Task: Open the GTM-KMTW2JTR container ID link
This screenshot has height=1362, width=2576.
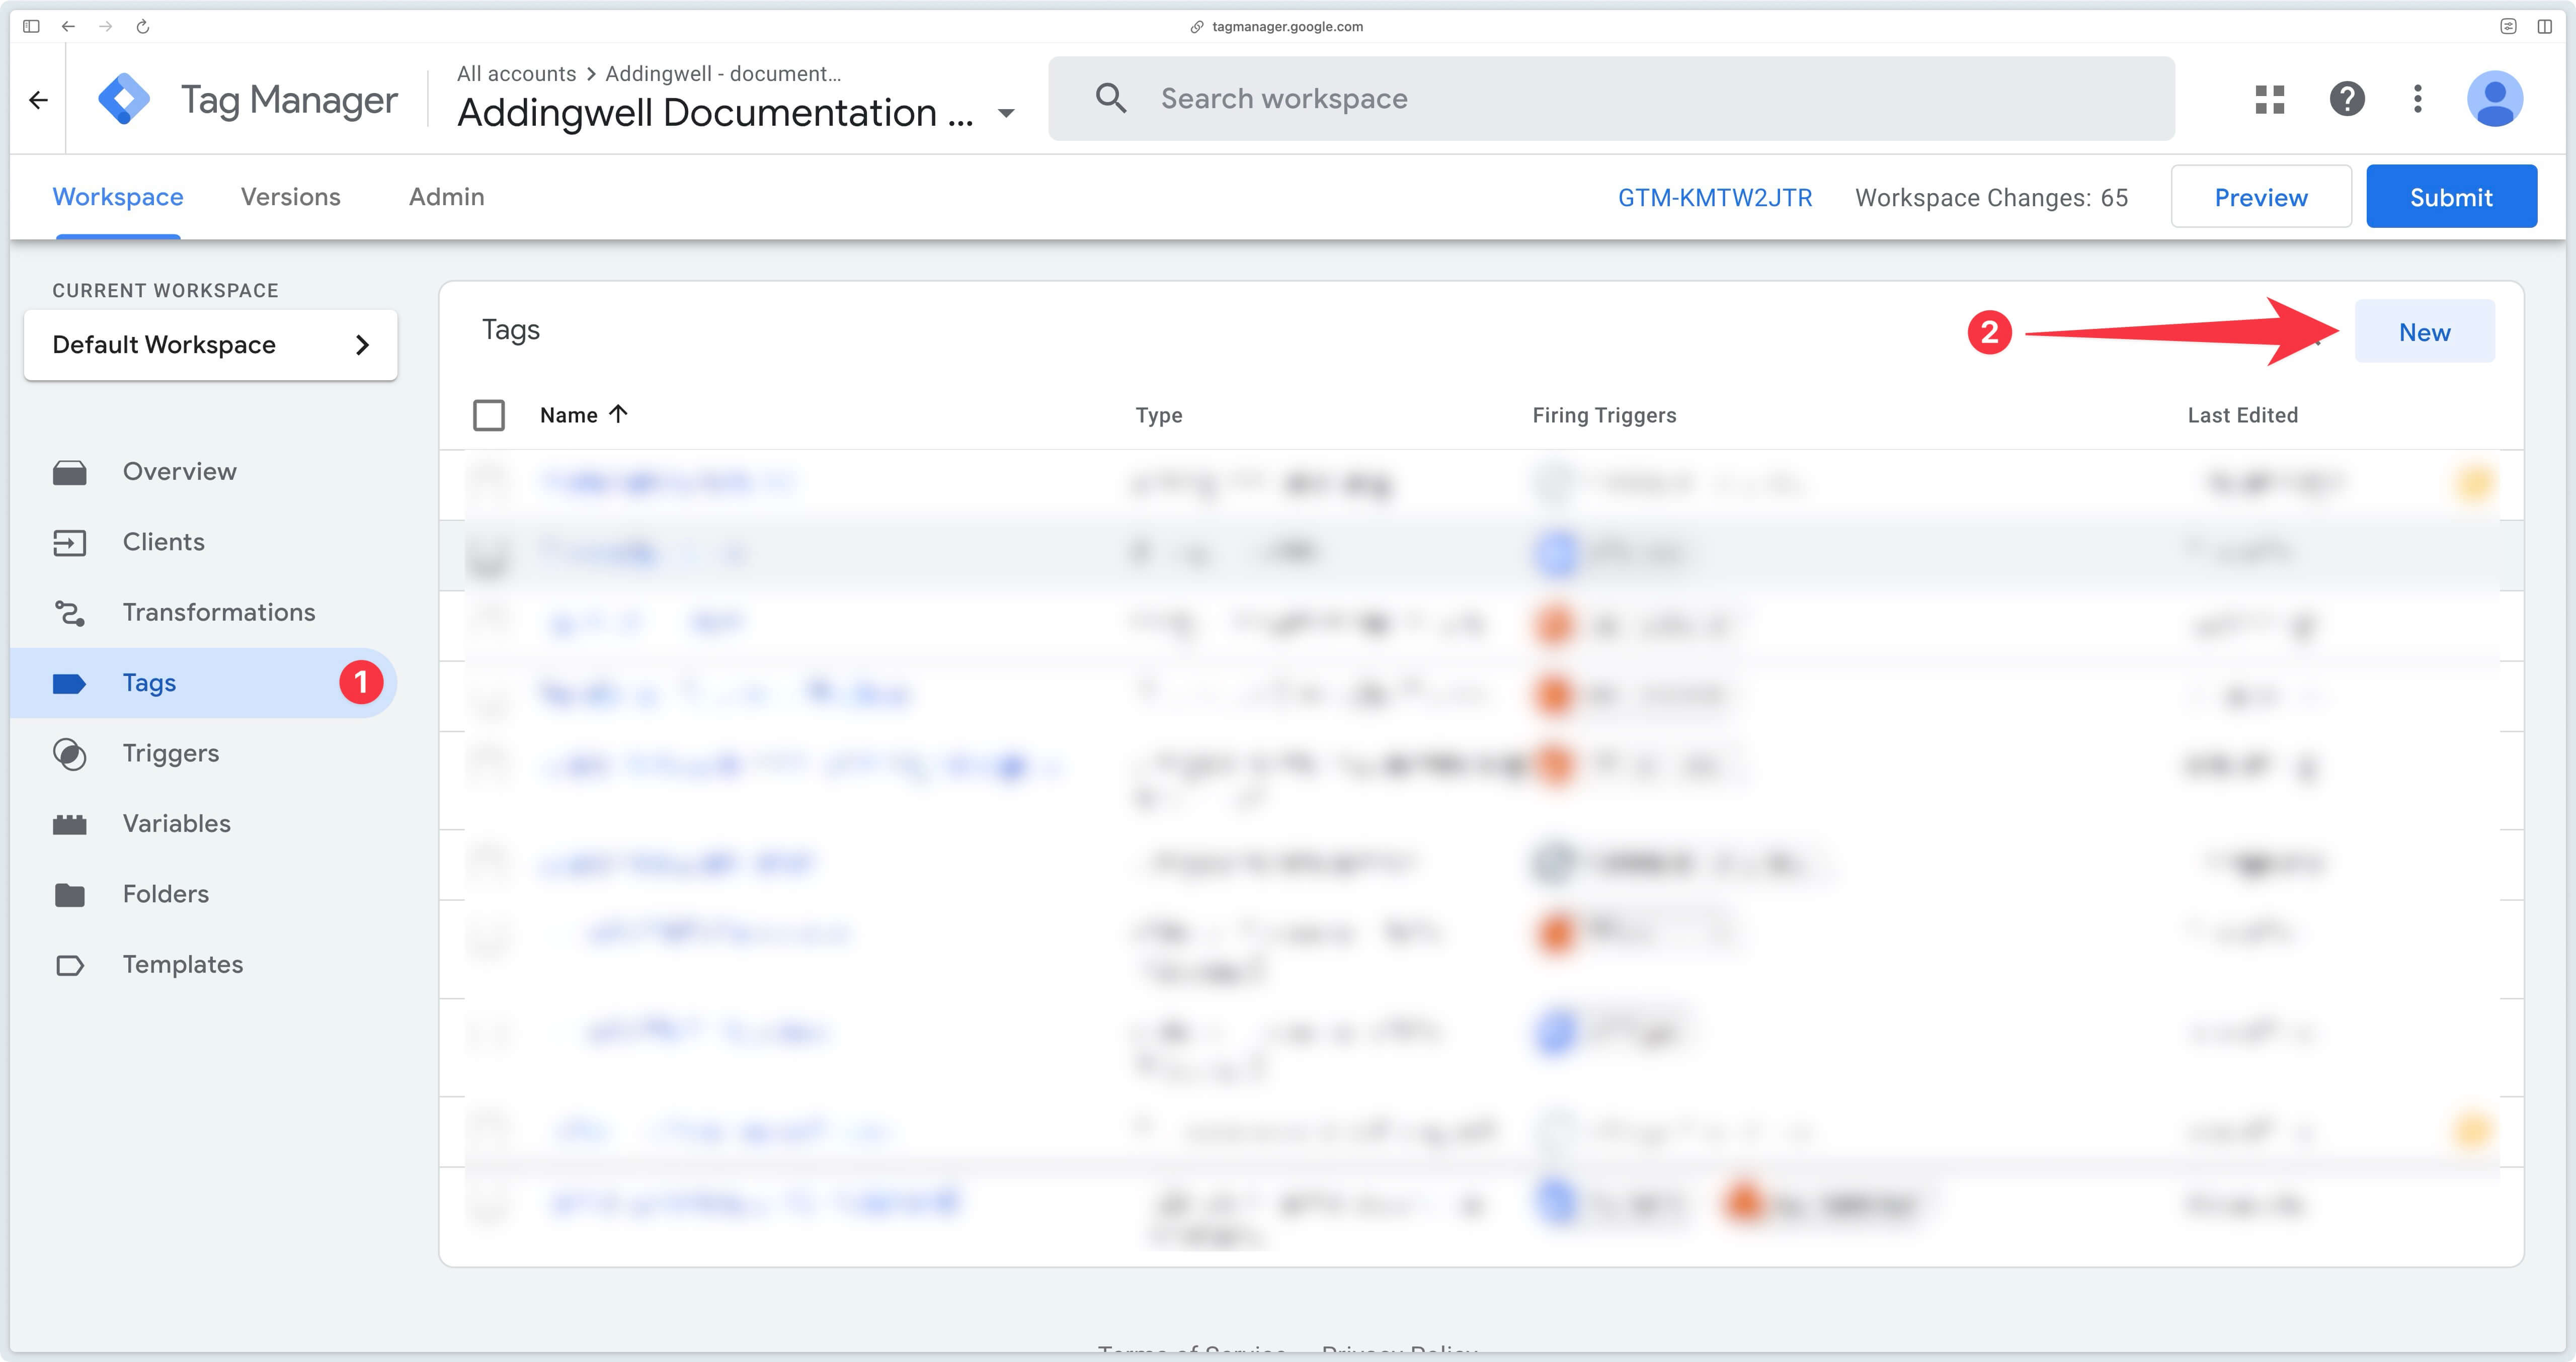Action: 1715,198
